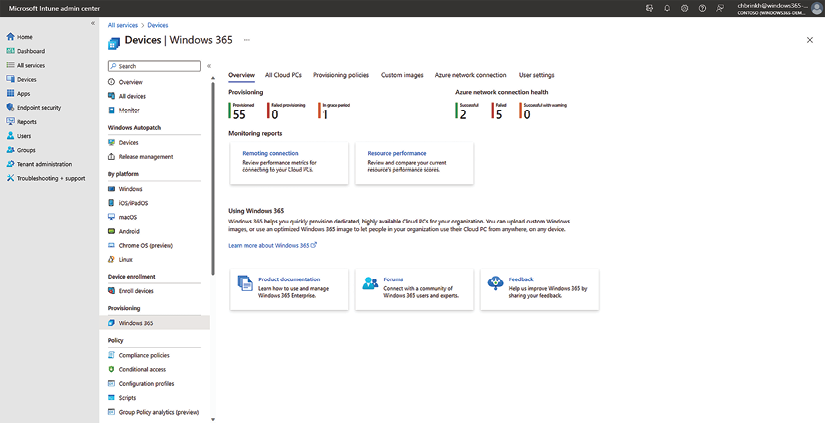Select the macOS platform
Screen dimensions: 825x423
tap(123, 217)
